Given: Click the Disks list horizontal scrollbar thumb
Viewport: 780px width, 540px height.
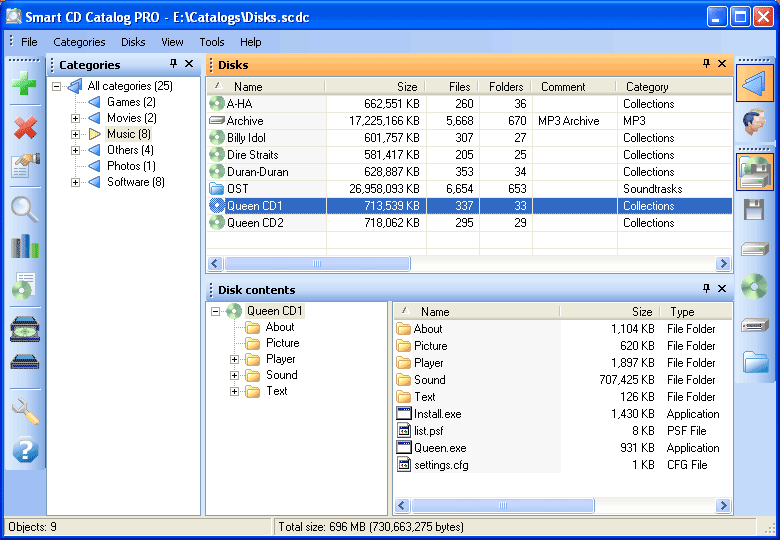Looking at the screenshot, I should [x=316, y=264].
